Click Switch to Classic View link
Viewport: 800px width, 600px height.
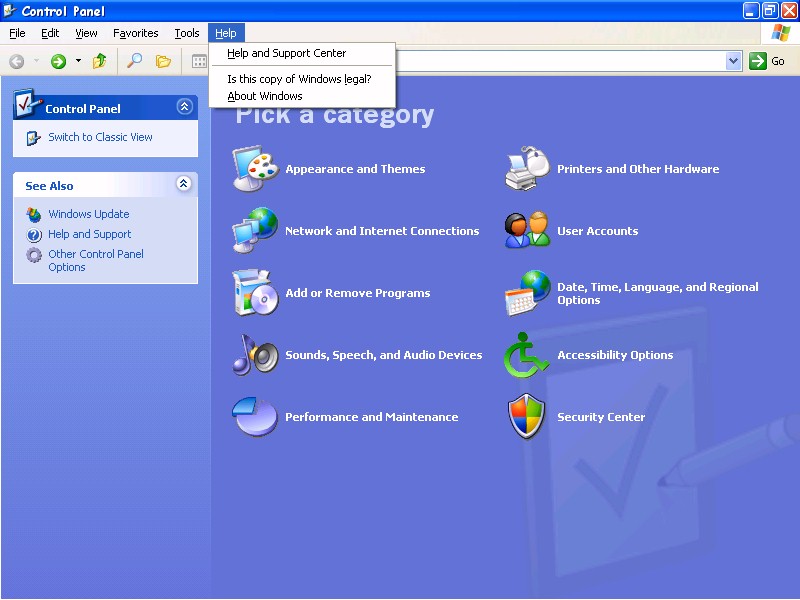click(x=101, y=137)
